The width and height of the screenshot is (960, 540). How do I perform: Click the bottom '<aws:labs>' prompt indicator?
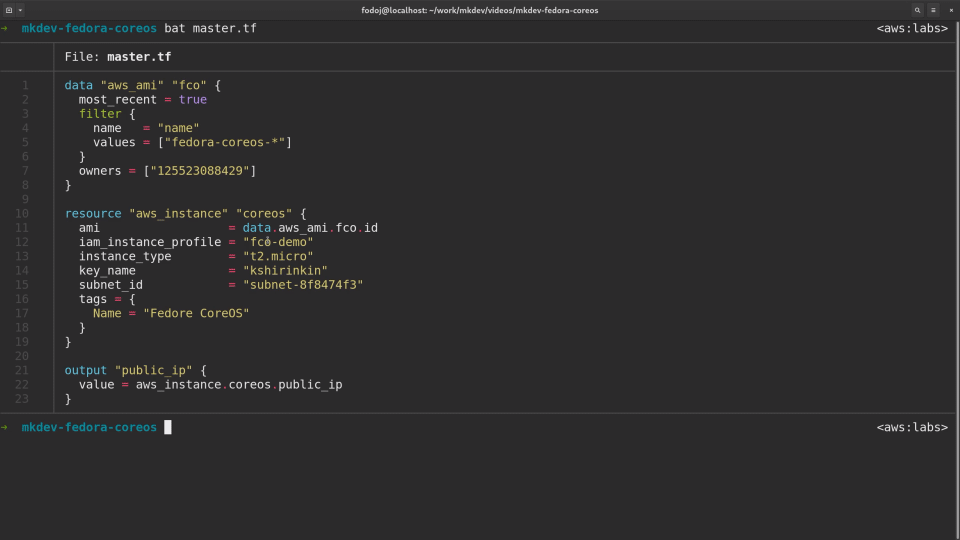912,427
